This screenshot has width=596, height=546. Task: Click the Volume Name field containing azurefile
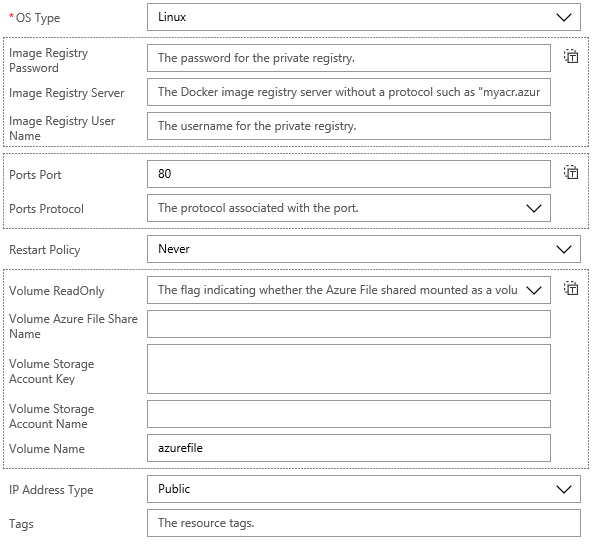pos(349,448)
